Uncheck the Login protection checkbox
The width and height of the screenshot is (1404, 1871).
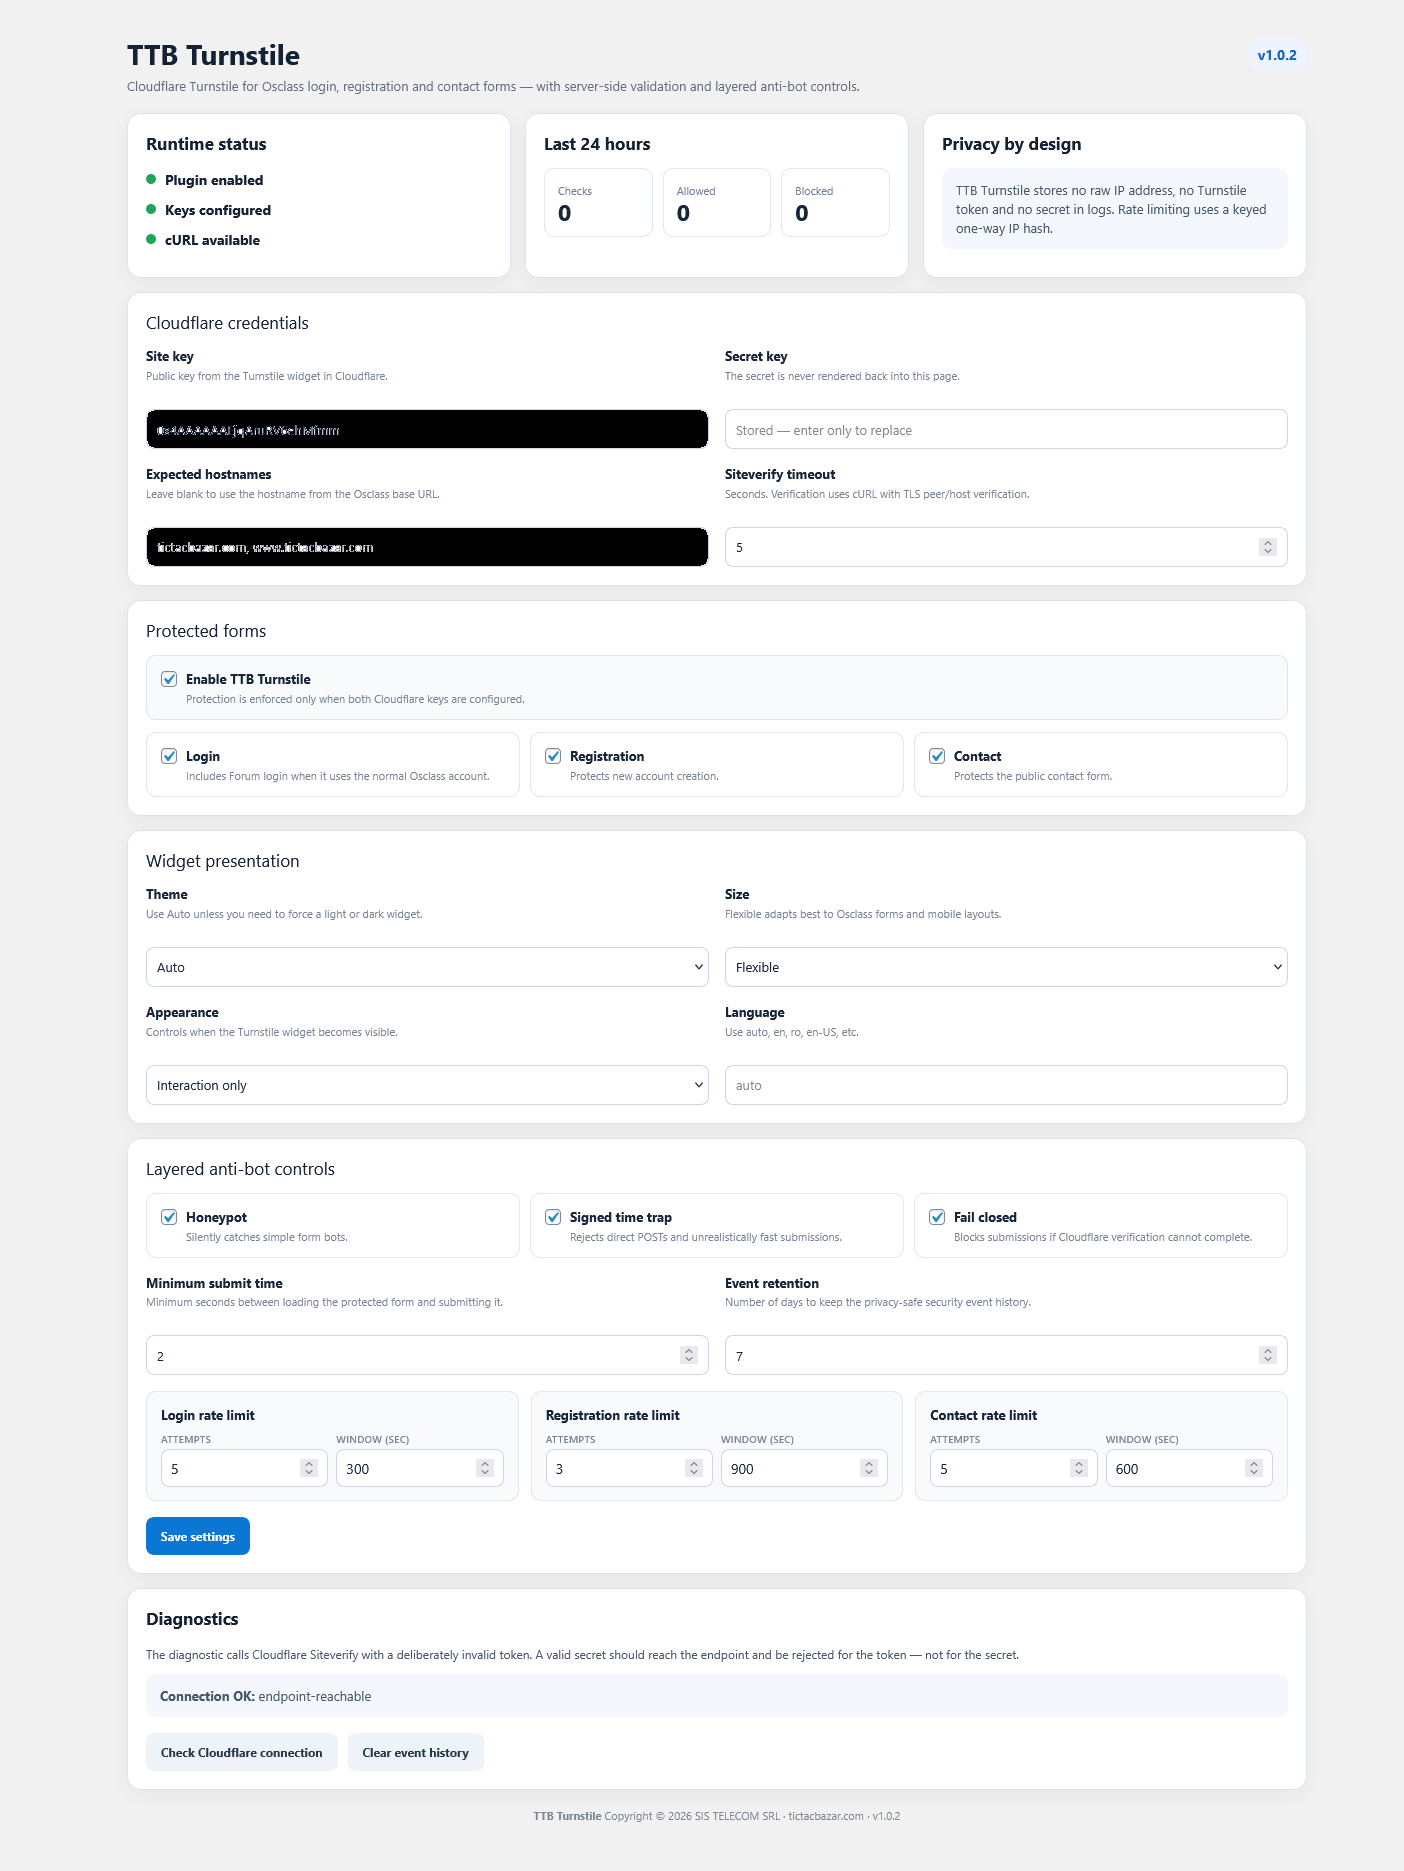(x=169, y=756)
